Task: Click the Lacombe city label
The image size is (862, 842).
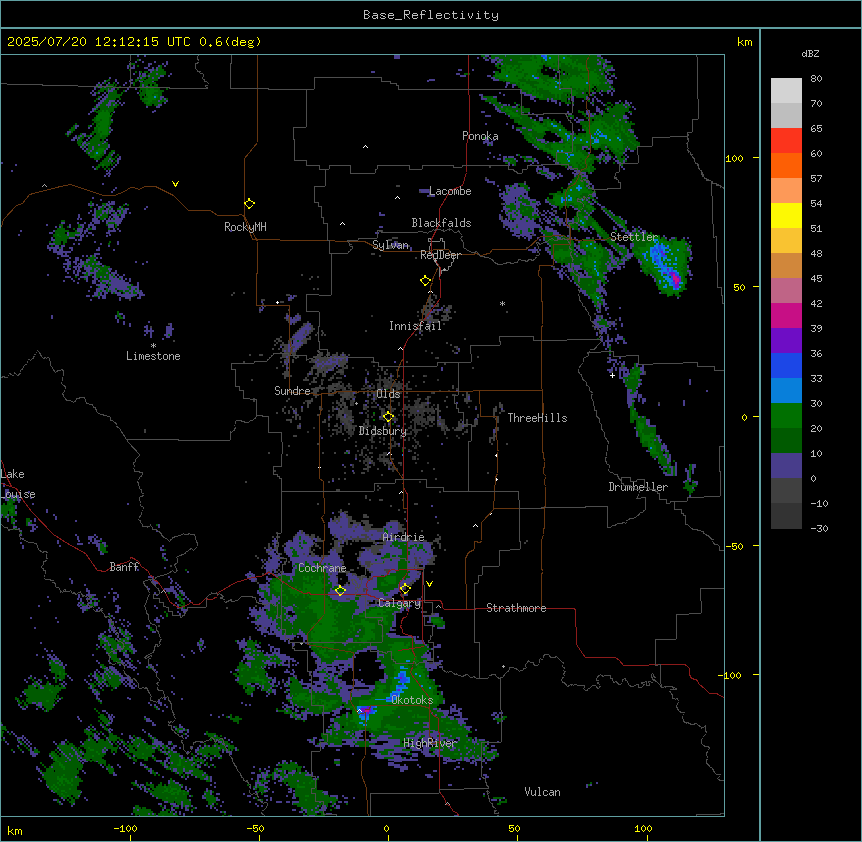Action: 450,191
